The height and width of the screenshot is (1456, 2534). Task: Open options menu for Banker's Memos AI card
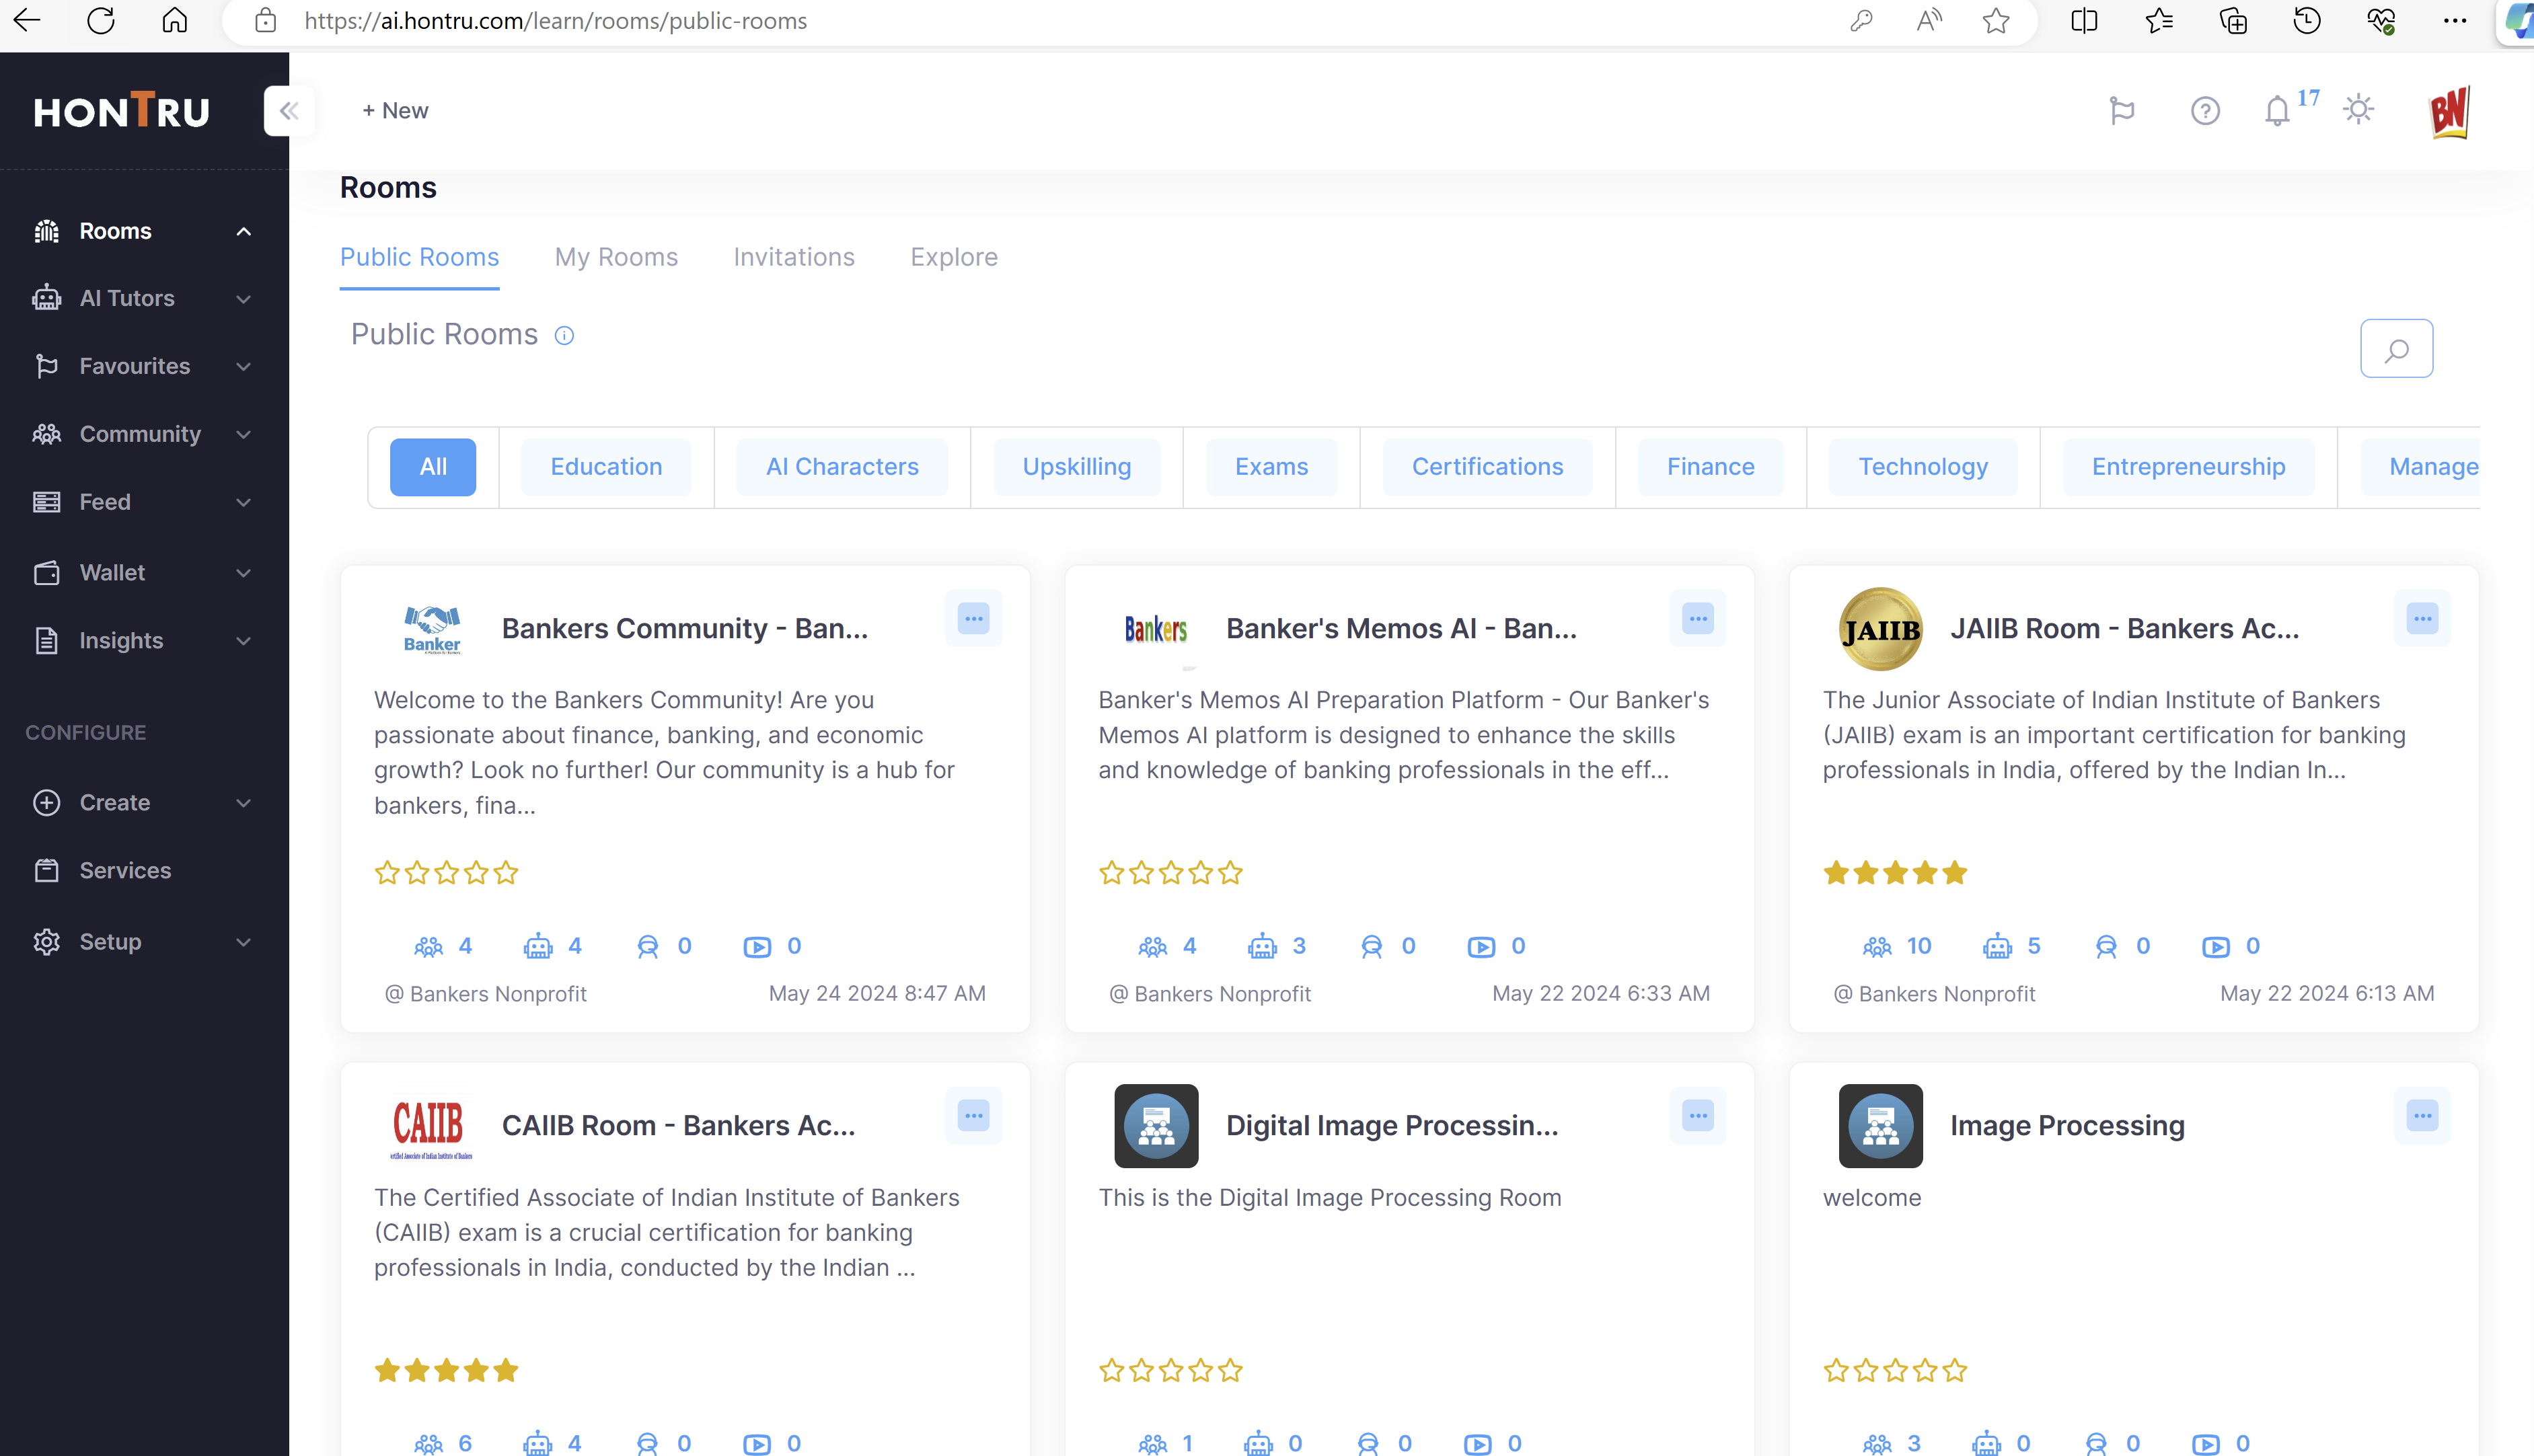pos(1698,619)
